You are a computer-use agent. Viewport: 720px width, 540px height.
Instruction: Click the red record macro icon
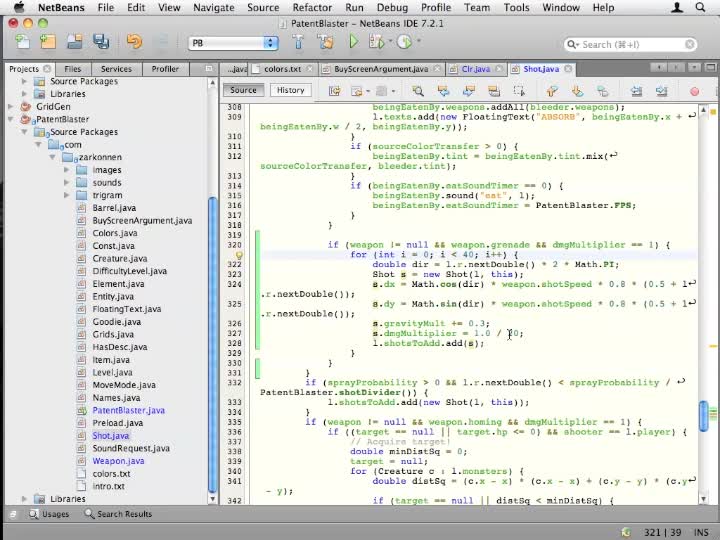(694, 91)
